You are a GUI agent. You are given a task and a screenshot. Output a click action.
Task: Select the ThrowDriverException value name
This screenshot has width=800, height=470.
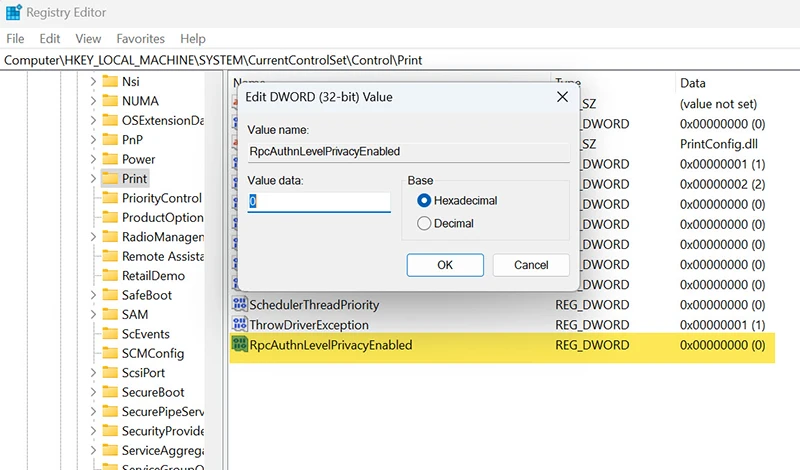309,325
